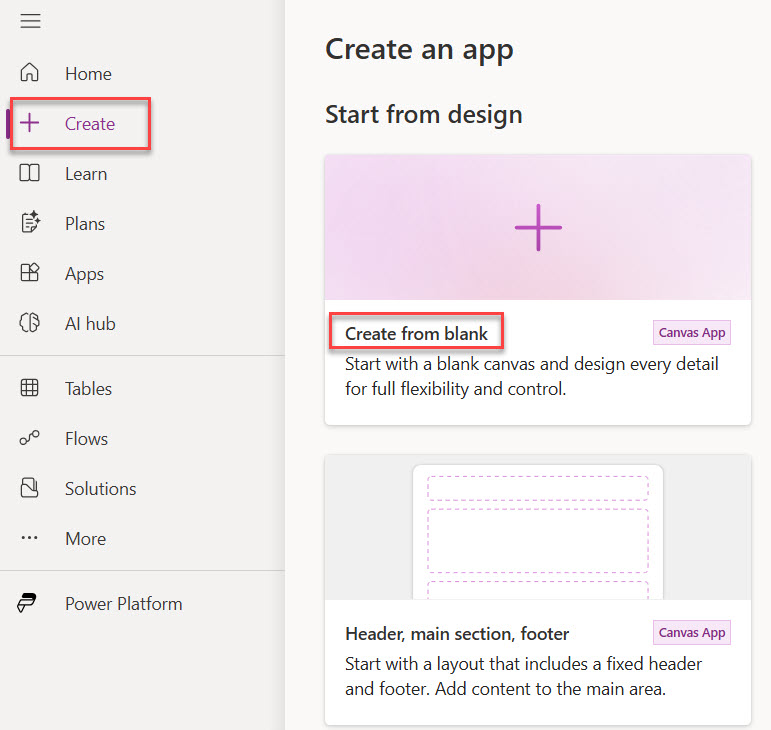
Task: Click the Solutions icon
Action: point(30,488)
